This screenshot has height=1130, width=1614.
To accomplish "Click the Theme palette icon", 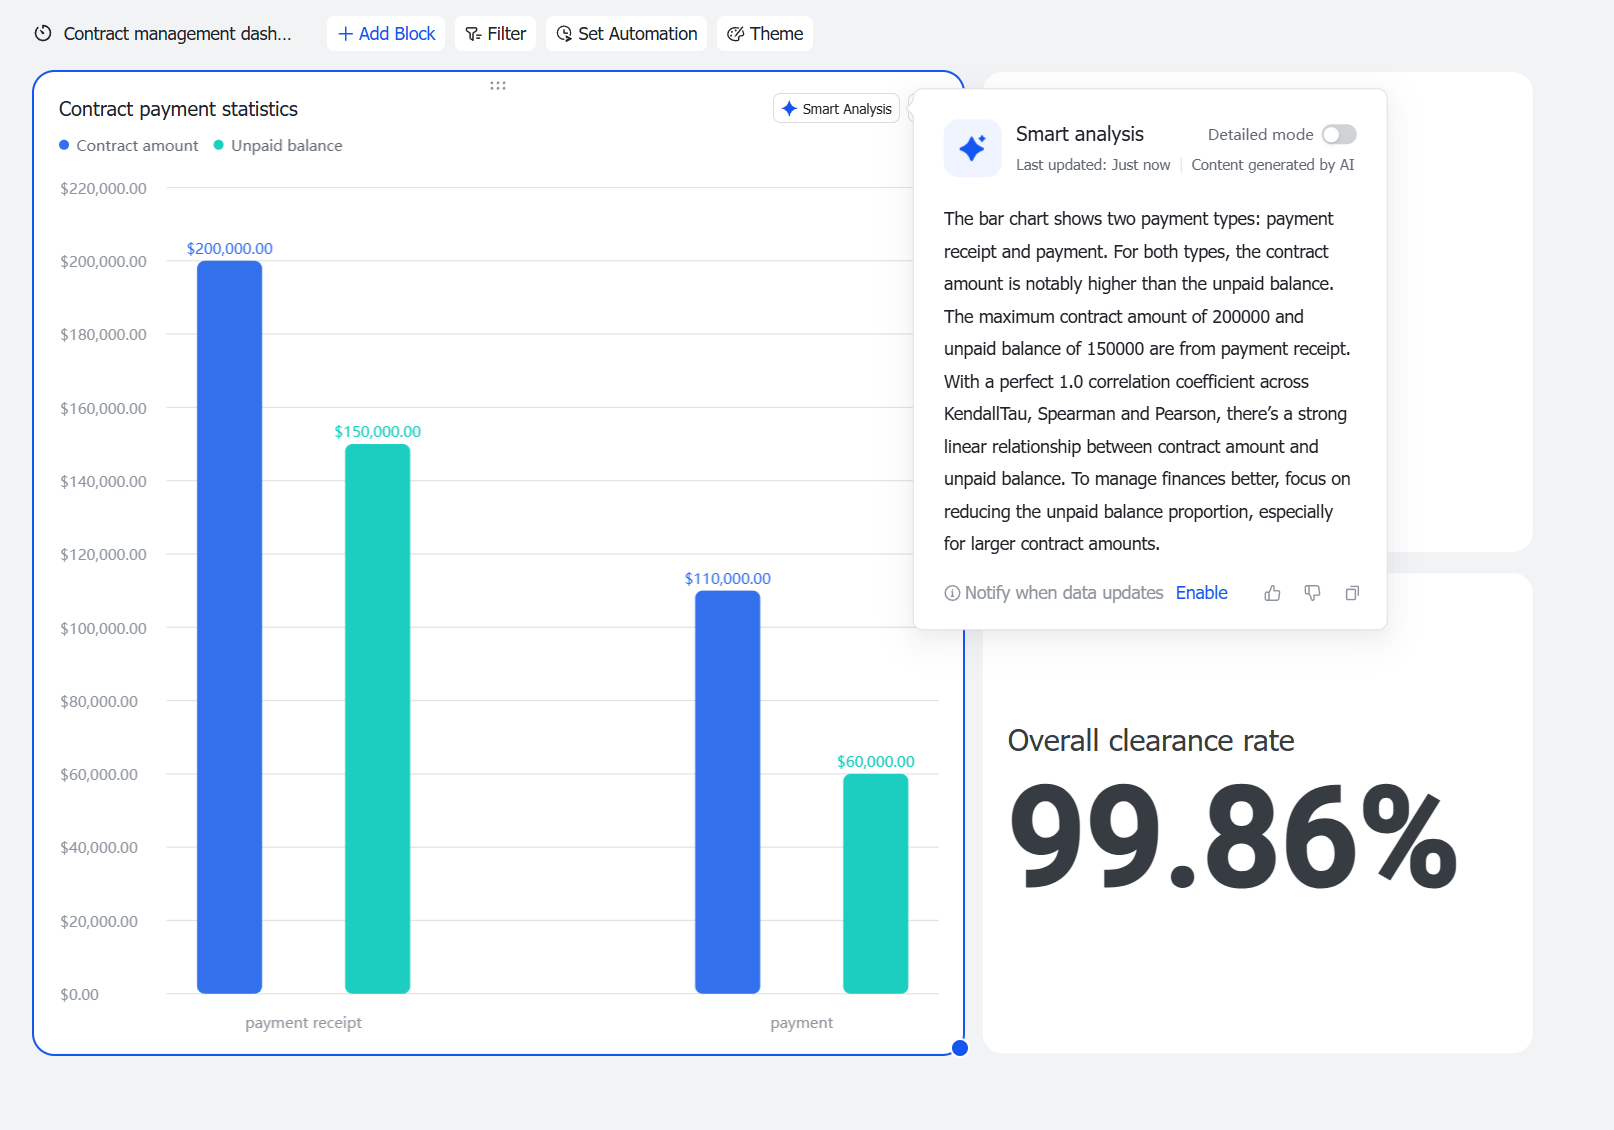I will [735, 34].
